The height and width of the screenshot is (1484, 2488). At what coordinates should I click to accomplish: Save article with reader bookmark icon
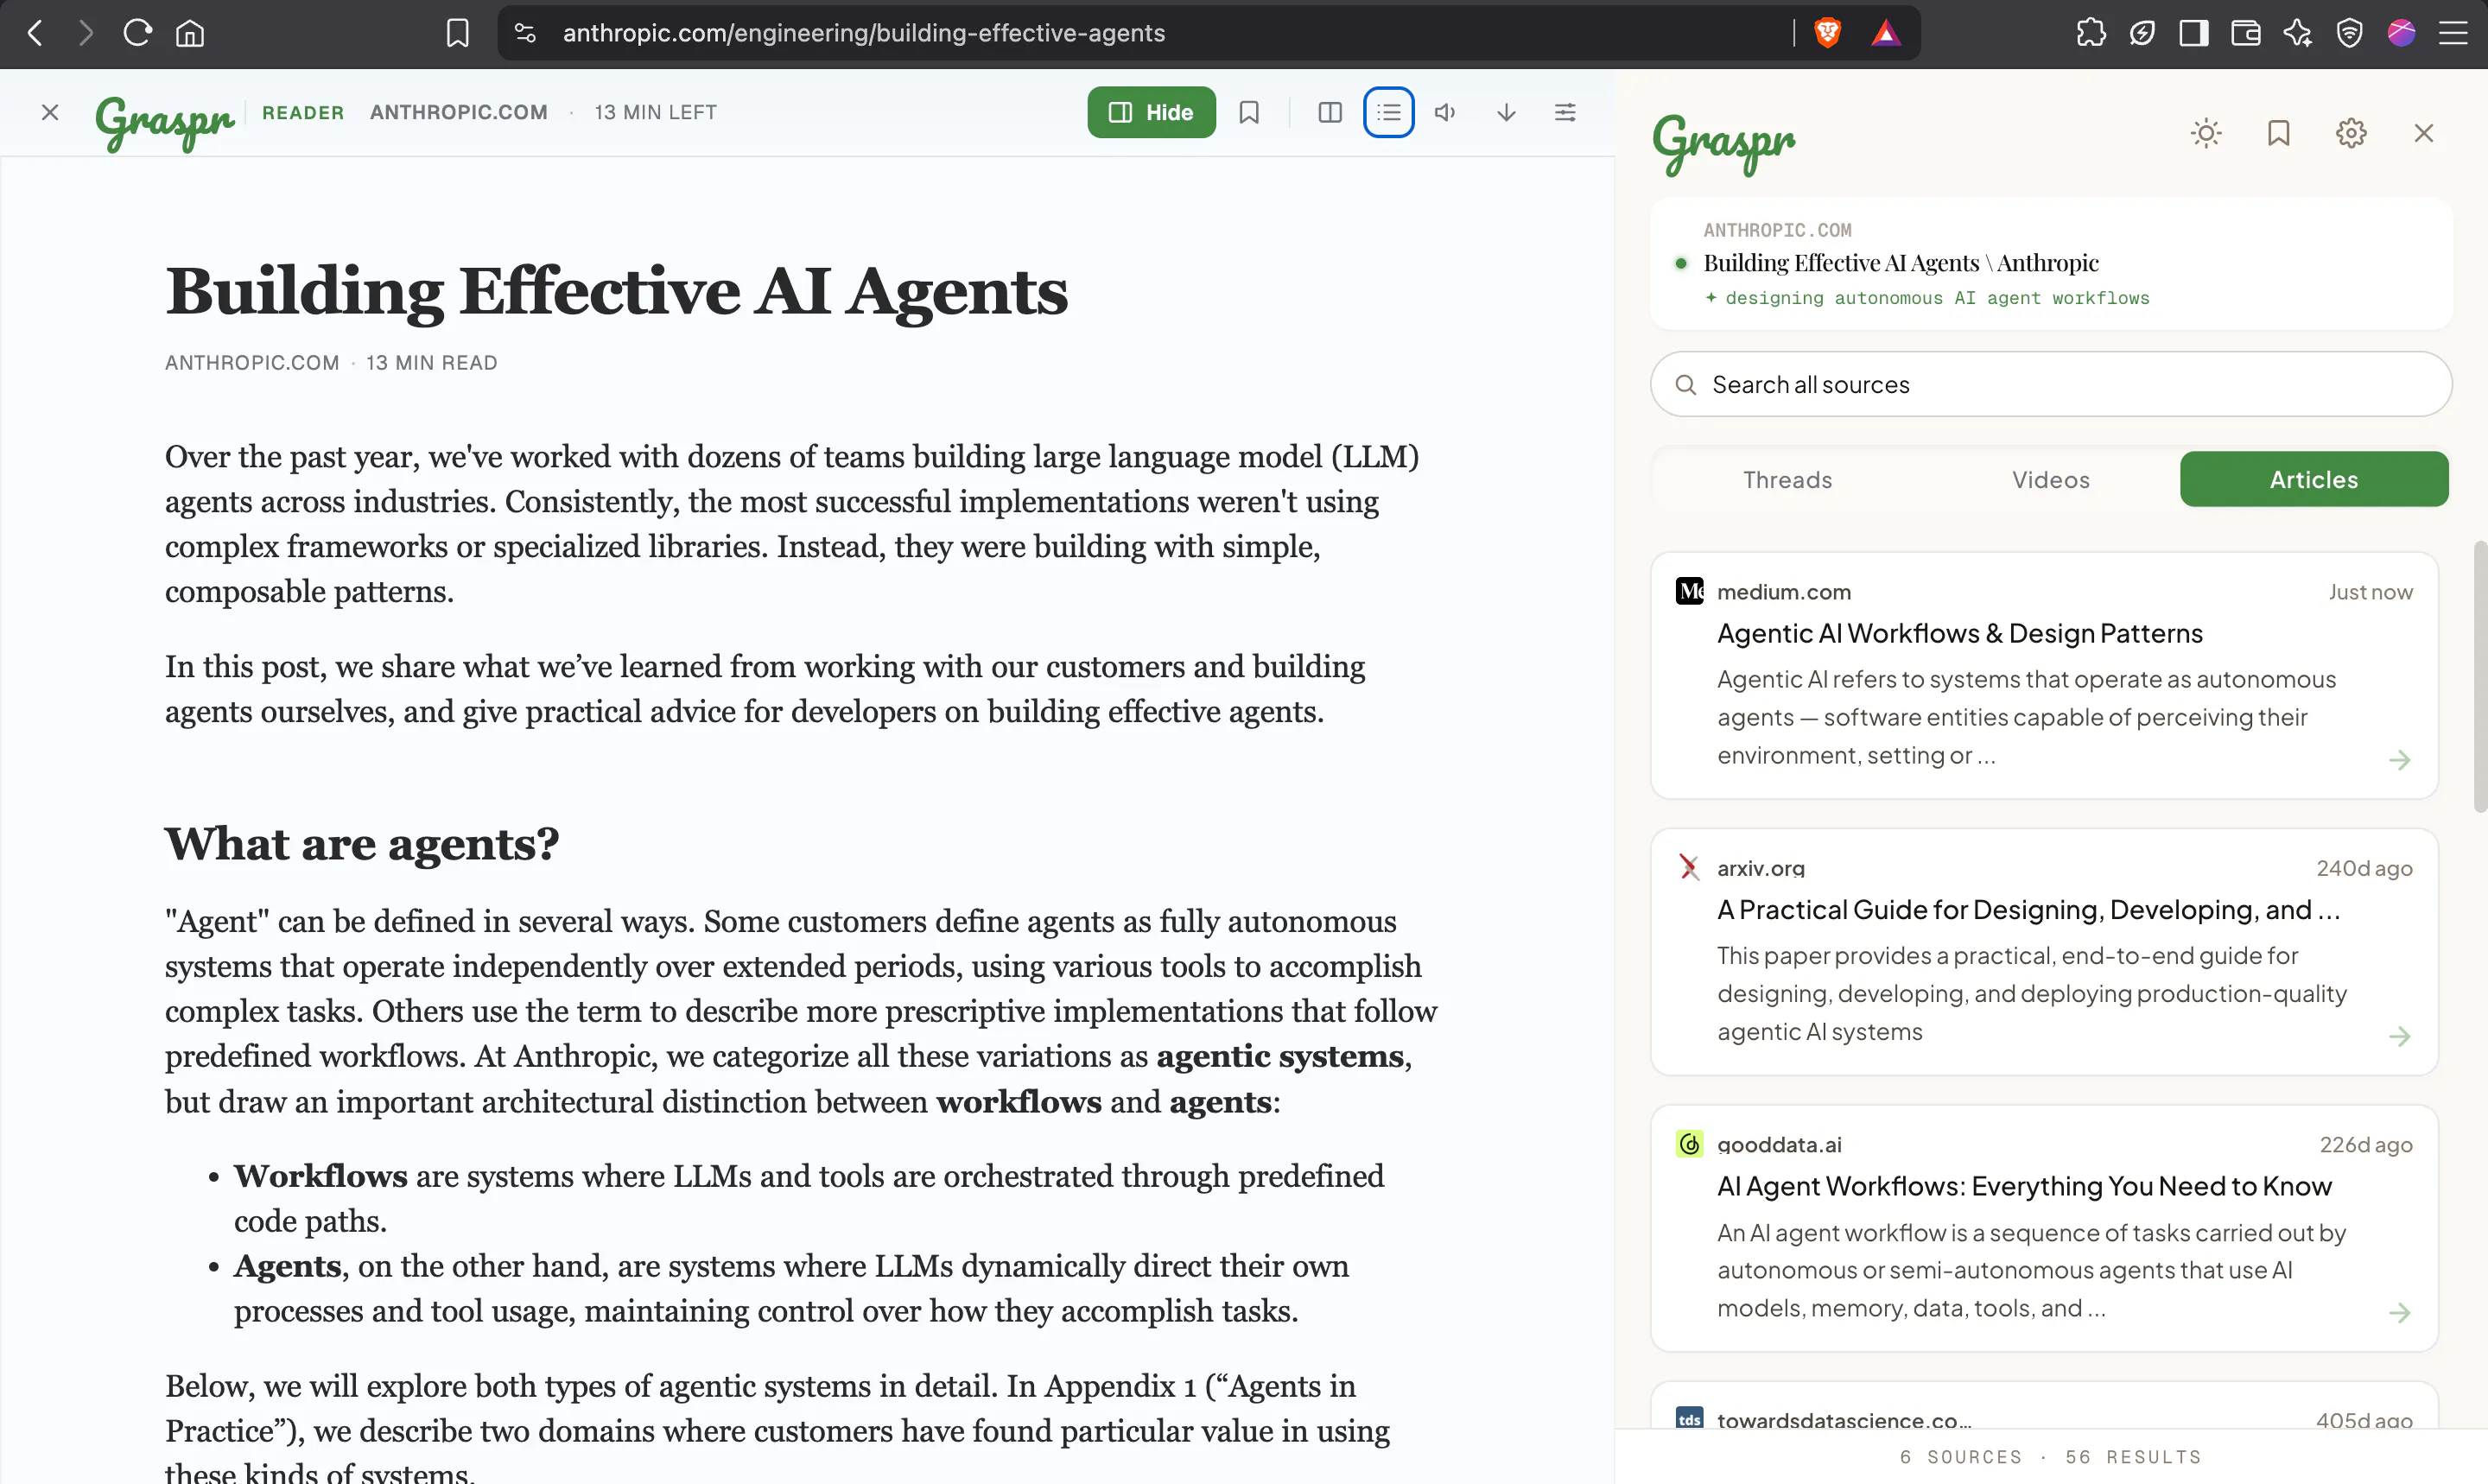1249,112
